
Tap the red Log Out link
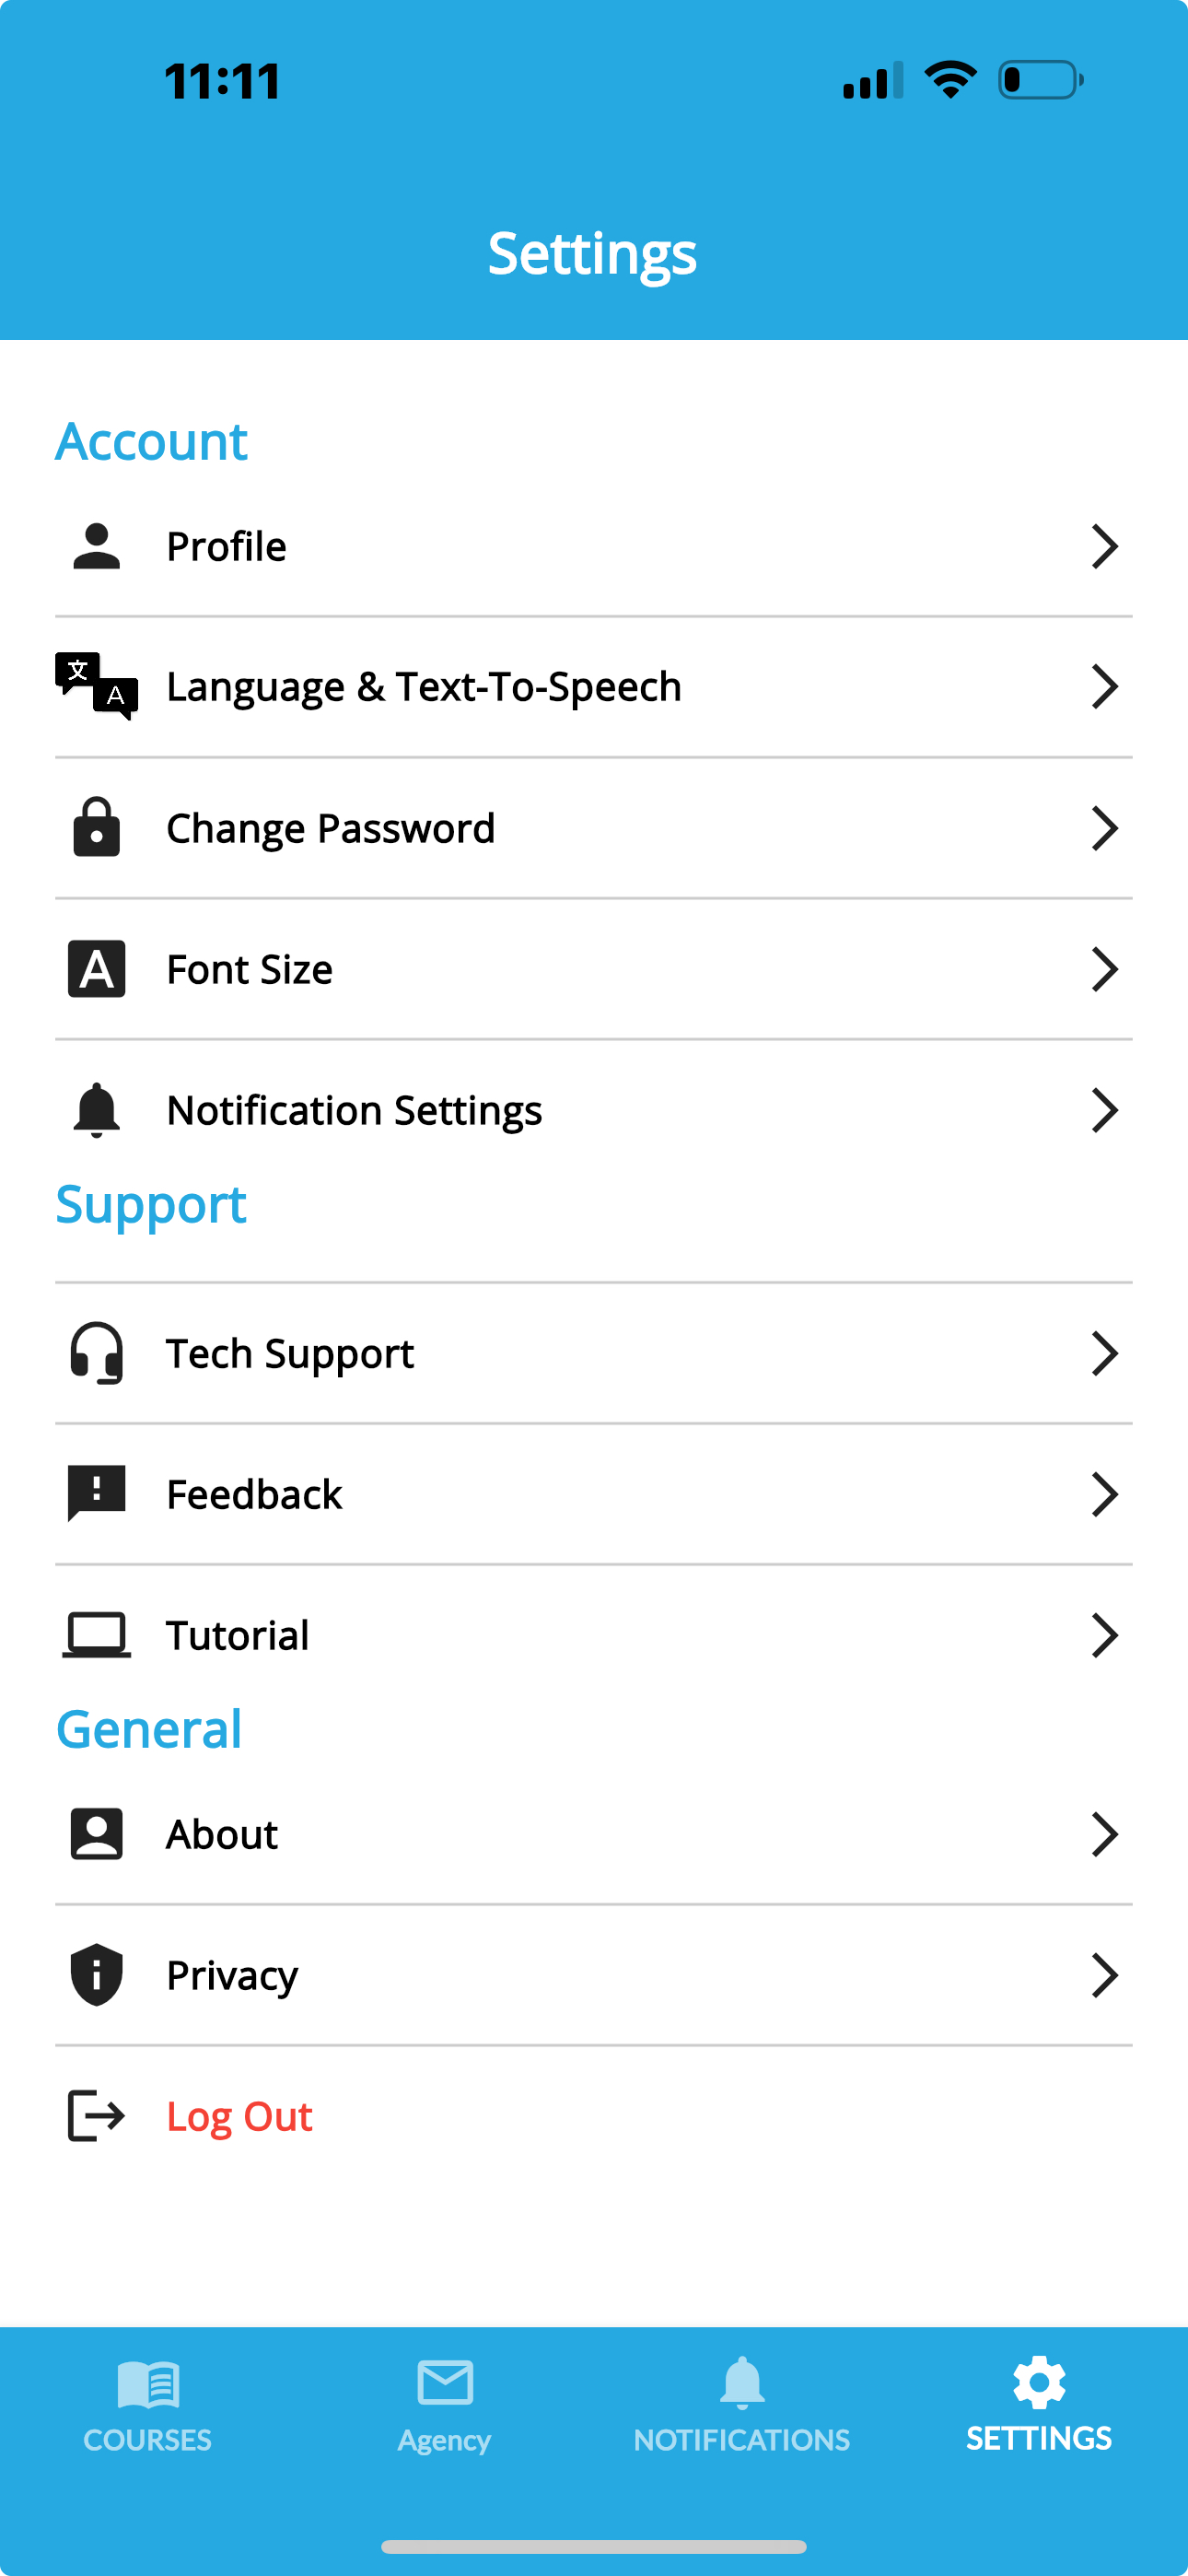pos(239,2116)
